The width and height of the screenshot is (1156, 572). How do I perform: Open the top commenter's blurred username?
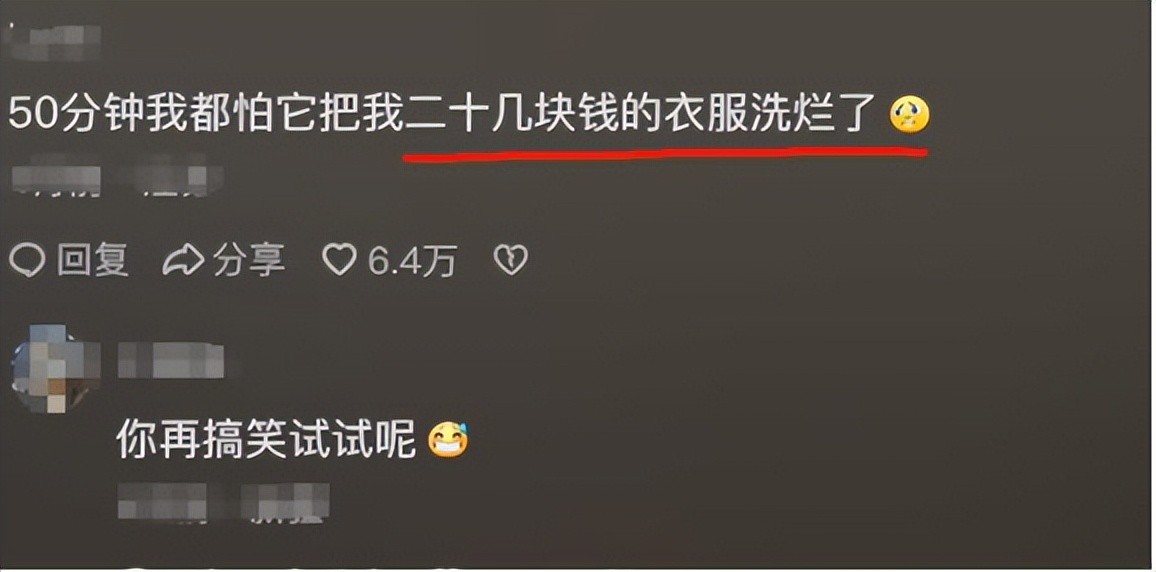click(x=52, y=41)
